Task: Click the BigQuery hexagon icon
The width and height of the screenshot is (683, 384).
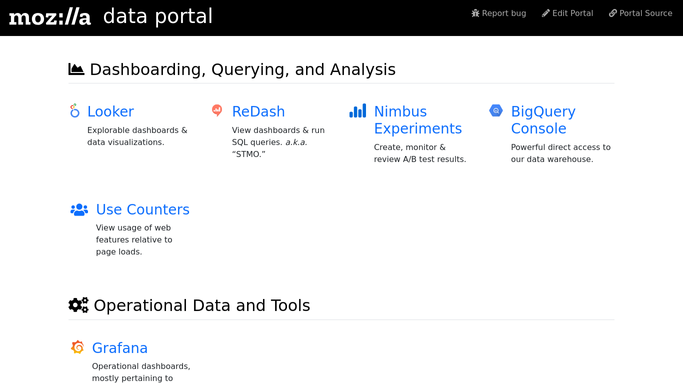Action: pos(496,111)
